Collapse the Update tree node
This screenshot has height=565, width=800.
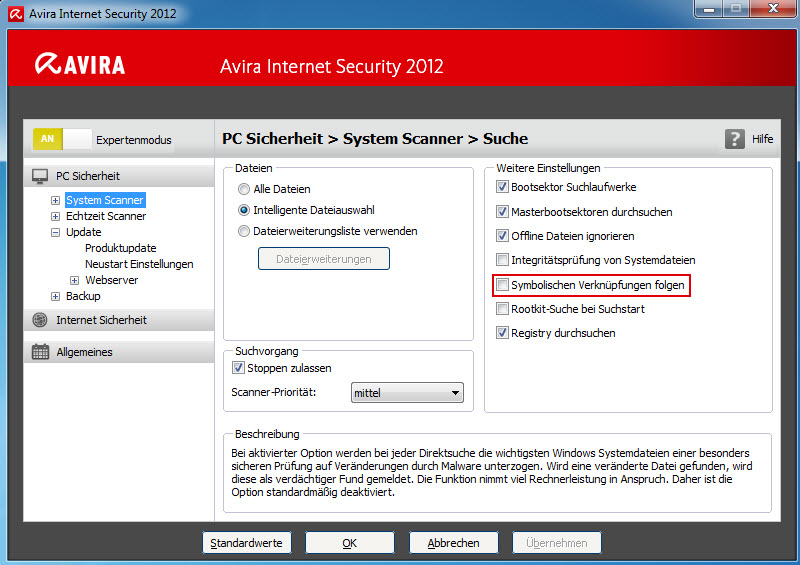(55, 232)
